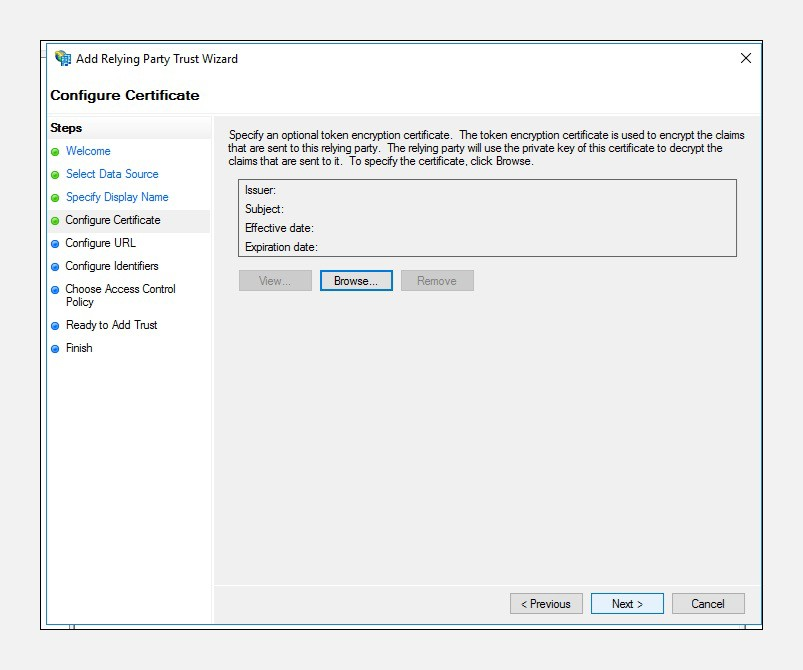
Task: Select Configure Certificate in the steps list
Action: tap(113, 220)
